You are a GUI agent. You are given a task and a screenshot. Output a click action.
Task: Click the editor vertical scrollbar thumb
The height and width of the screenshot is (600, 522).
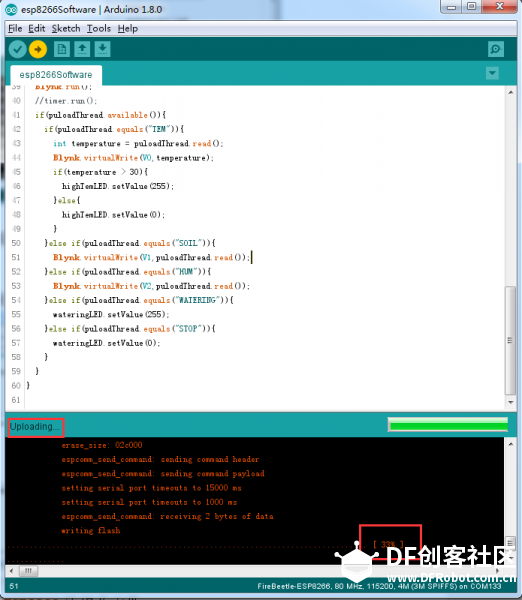point(511,340)
